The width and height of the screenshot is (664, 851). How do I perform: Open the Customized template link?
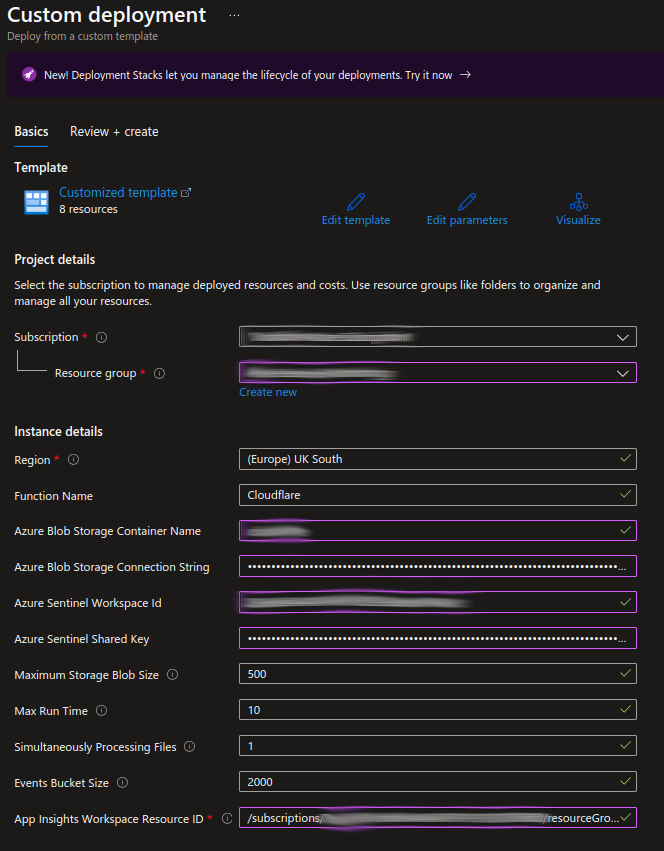pos(118,192)
